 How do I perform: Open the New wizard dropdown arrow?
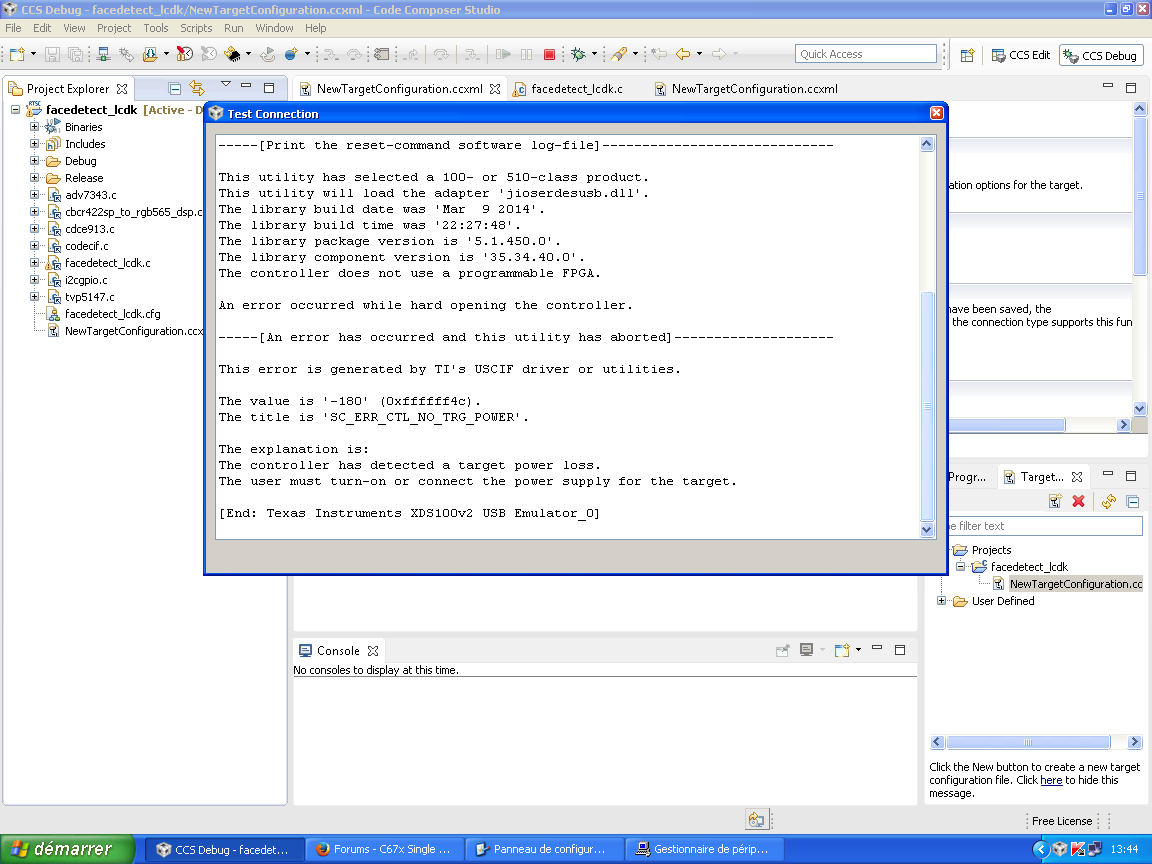point(33,54)
